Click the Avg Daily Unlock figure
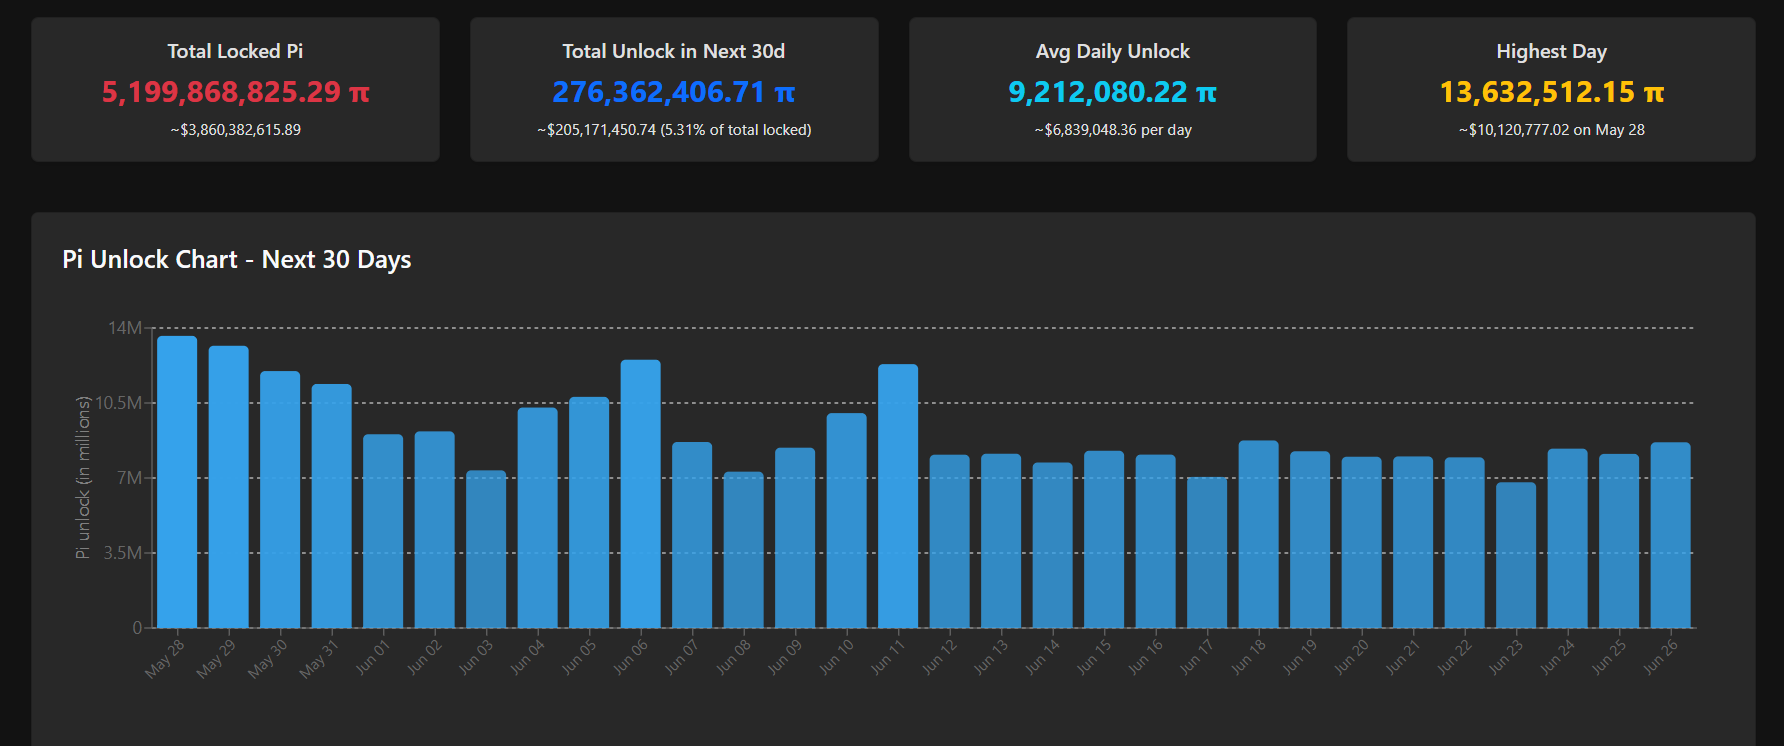 (x=1112, y=92)
